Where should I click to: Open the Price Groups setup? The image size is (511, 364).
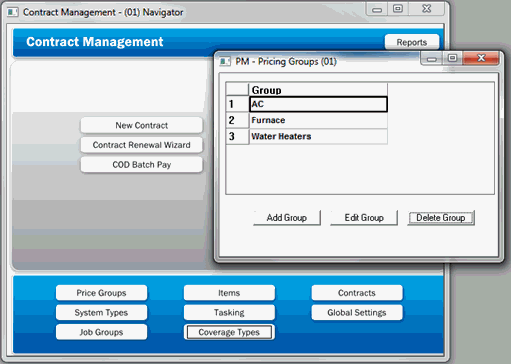101,293
